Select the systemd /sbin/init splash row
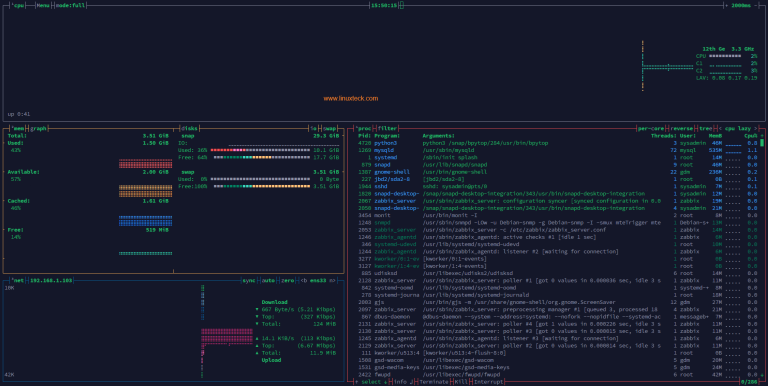The width and height of the screenshot is (768, 386). point(557,158)
